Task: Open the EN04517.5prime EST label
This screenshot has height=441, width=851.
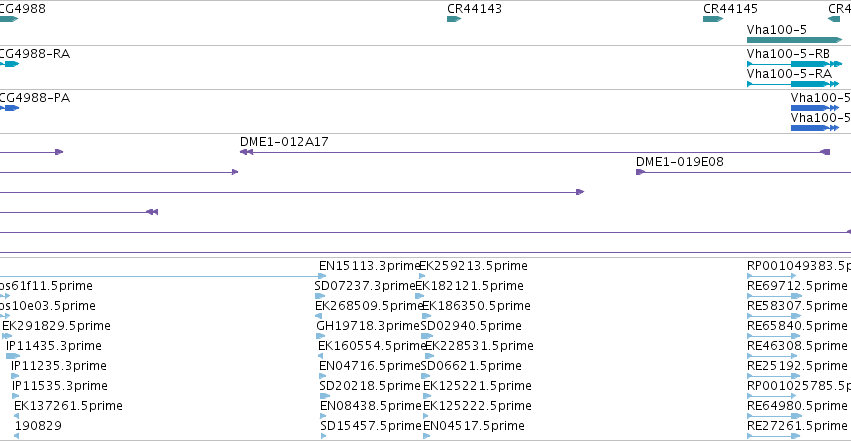Action: pos(474,426)
